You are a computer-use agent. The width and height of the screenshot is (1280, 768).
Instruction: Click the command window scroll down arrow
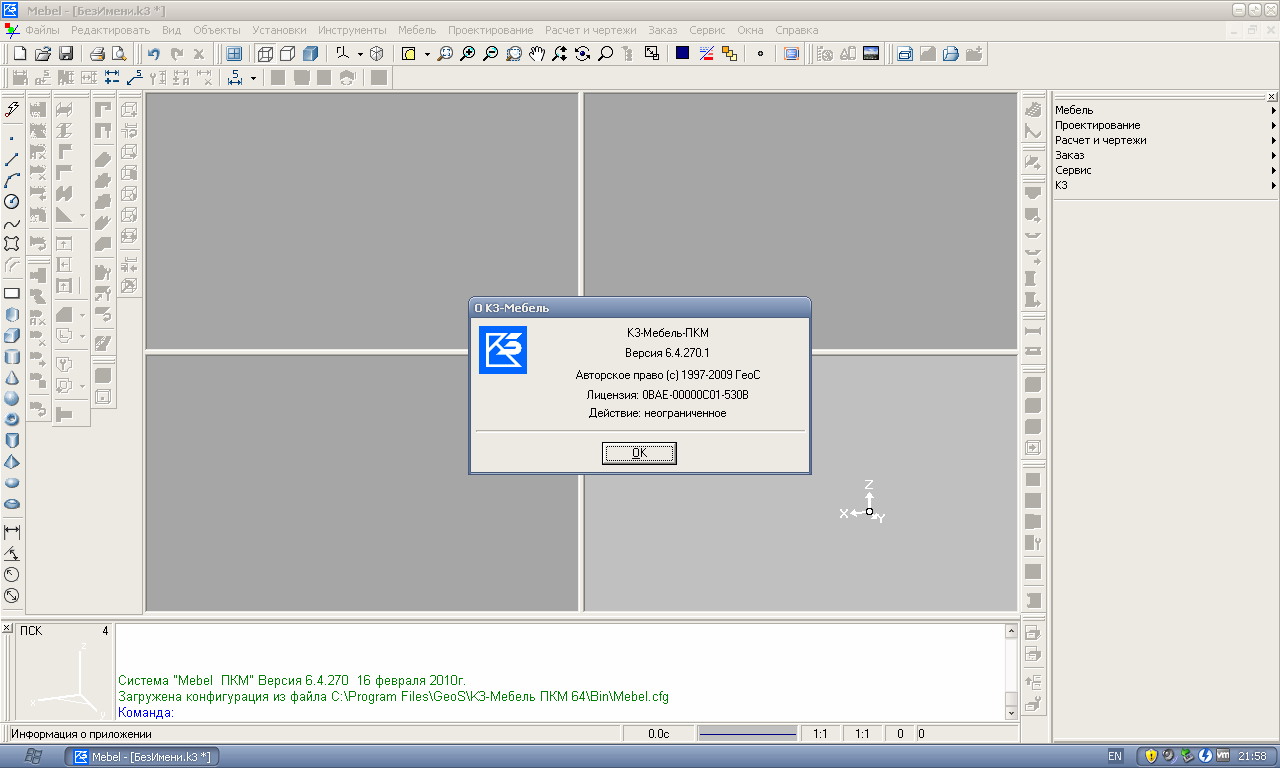click(1011, 712)
